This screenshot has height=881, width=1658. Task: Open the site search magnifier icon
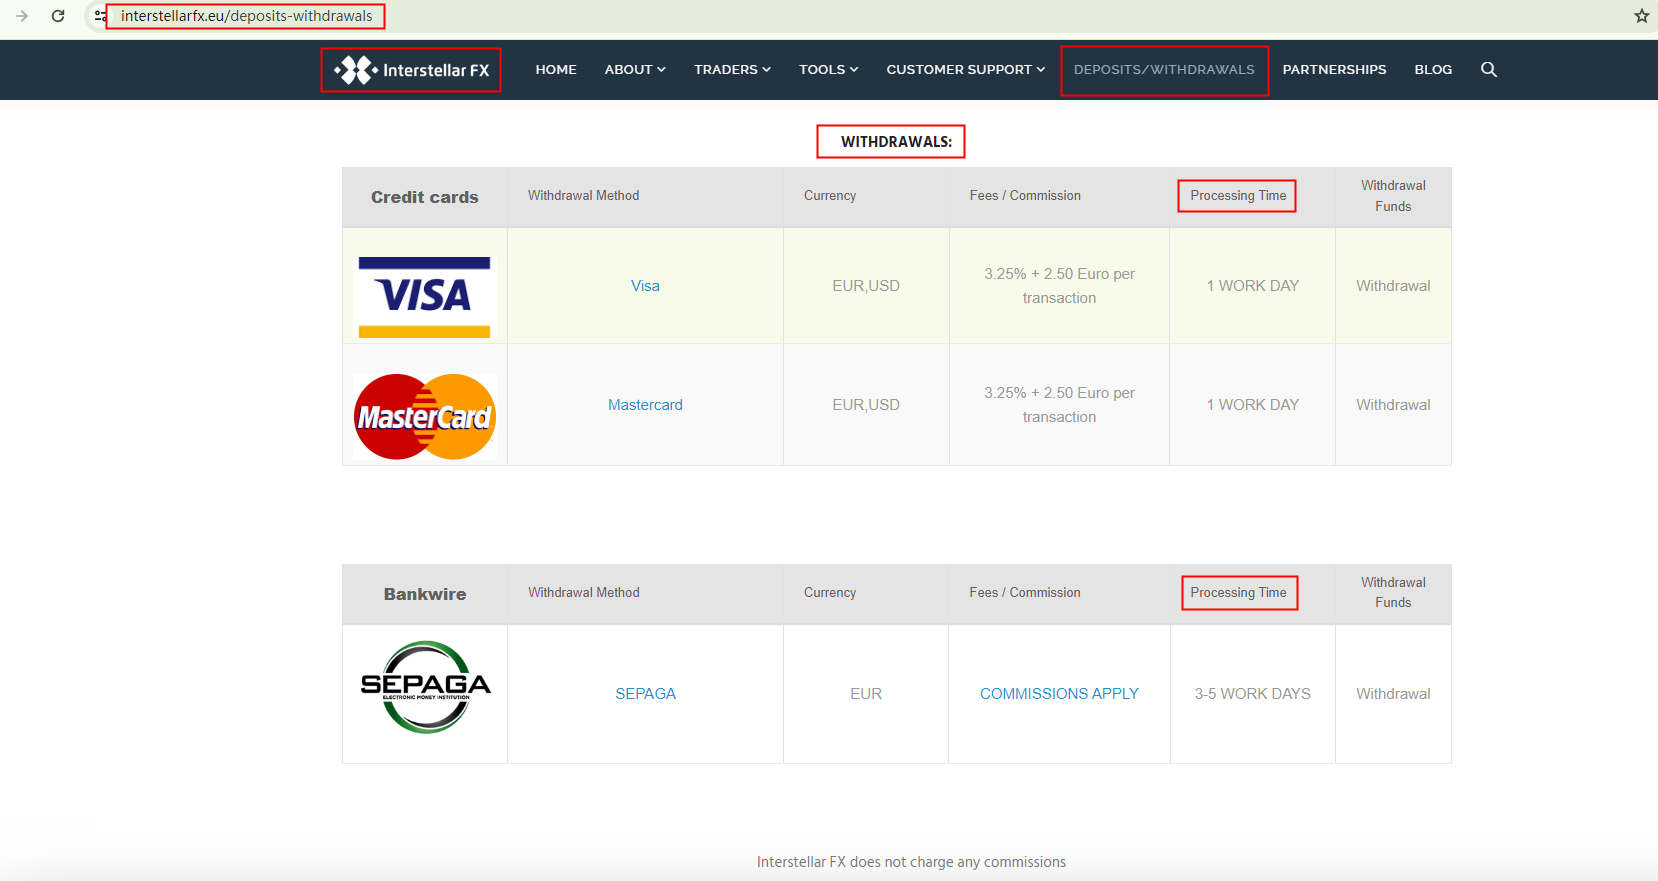pos(1489,69)
